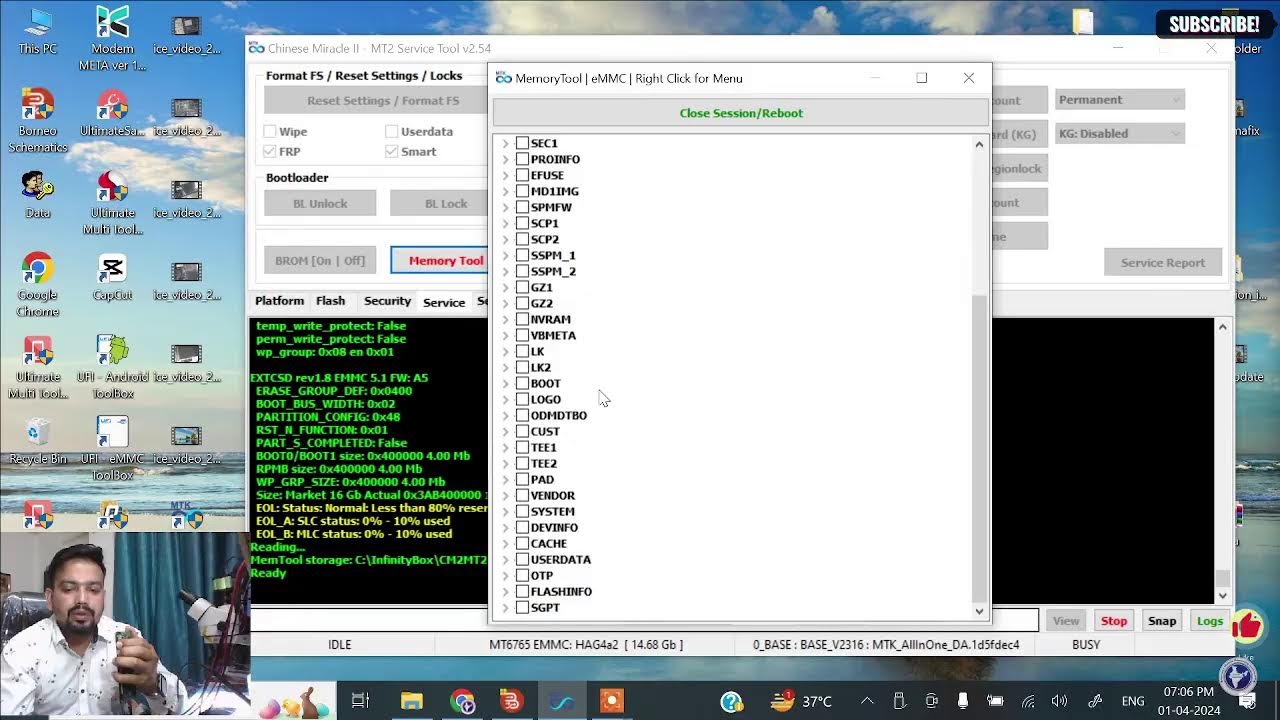Tick the PROINFO partition checkbox
1280x720 pixels.
click(x=522, y=159)
